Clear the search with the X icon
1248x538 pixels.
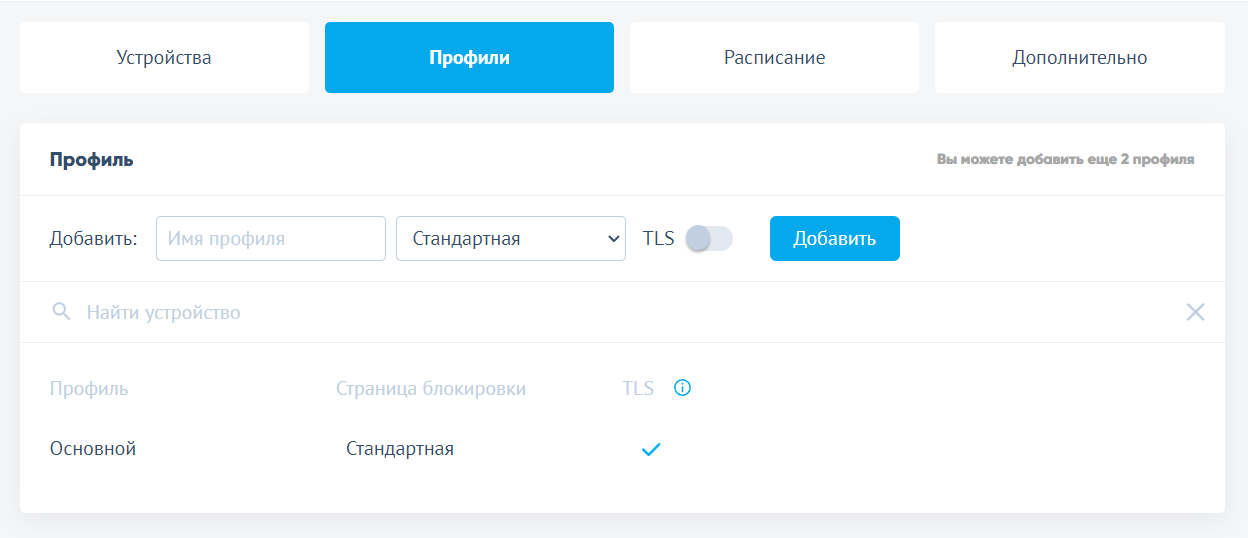click(x=1195, y=312)
